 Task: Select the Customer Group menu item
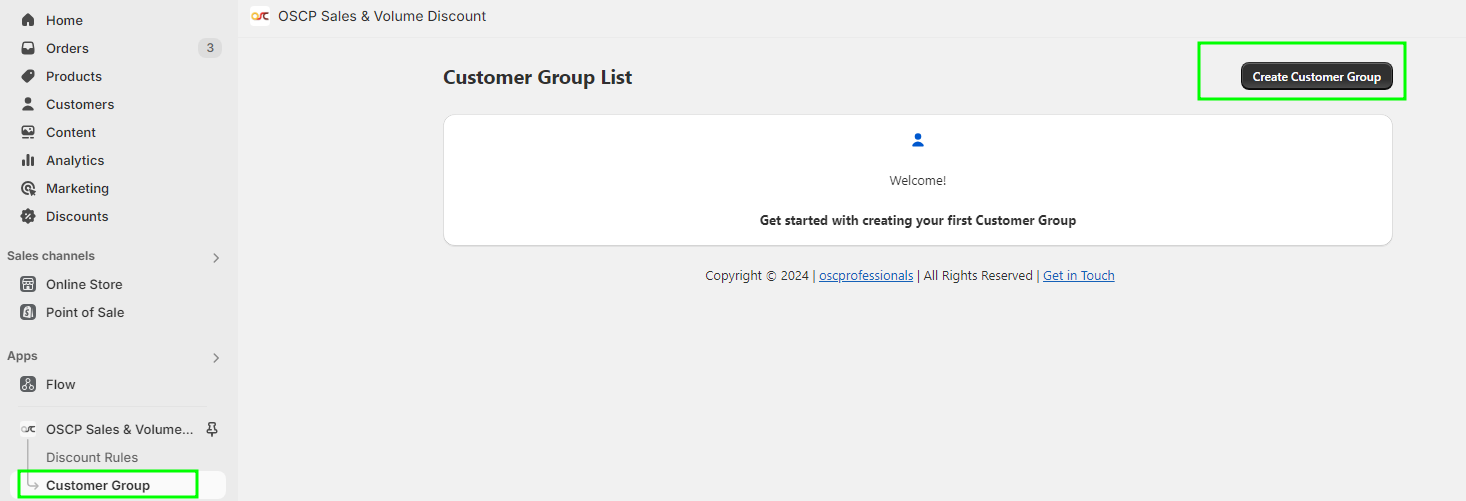tap(98, 485)
